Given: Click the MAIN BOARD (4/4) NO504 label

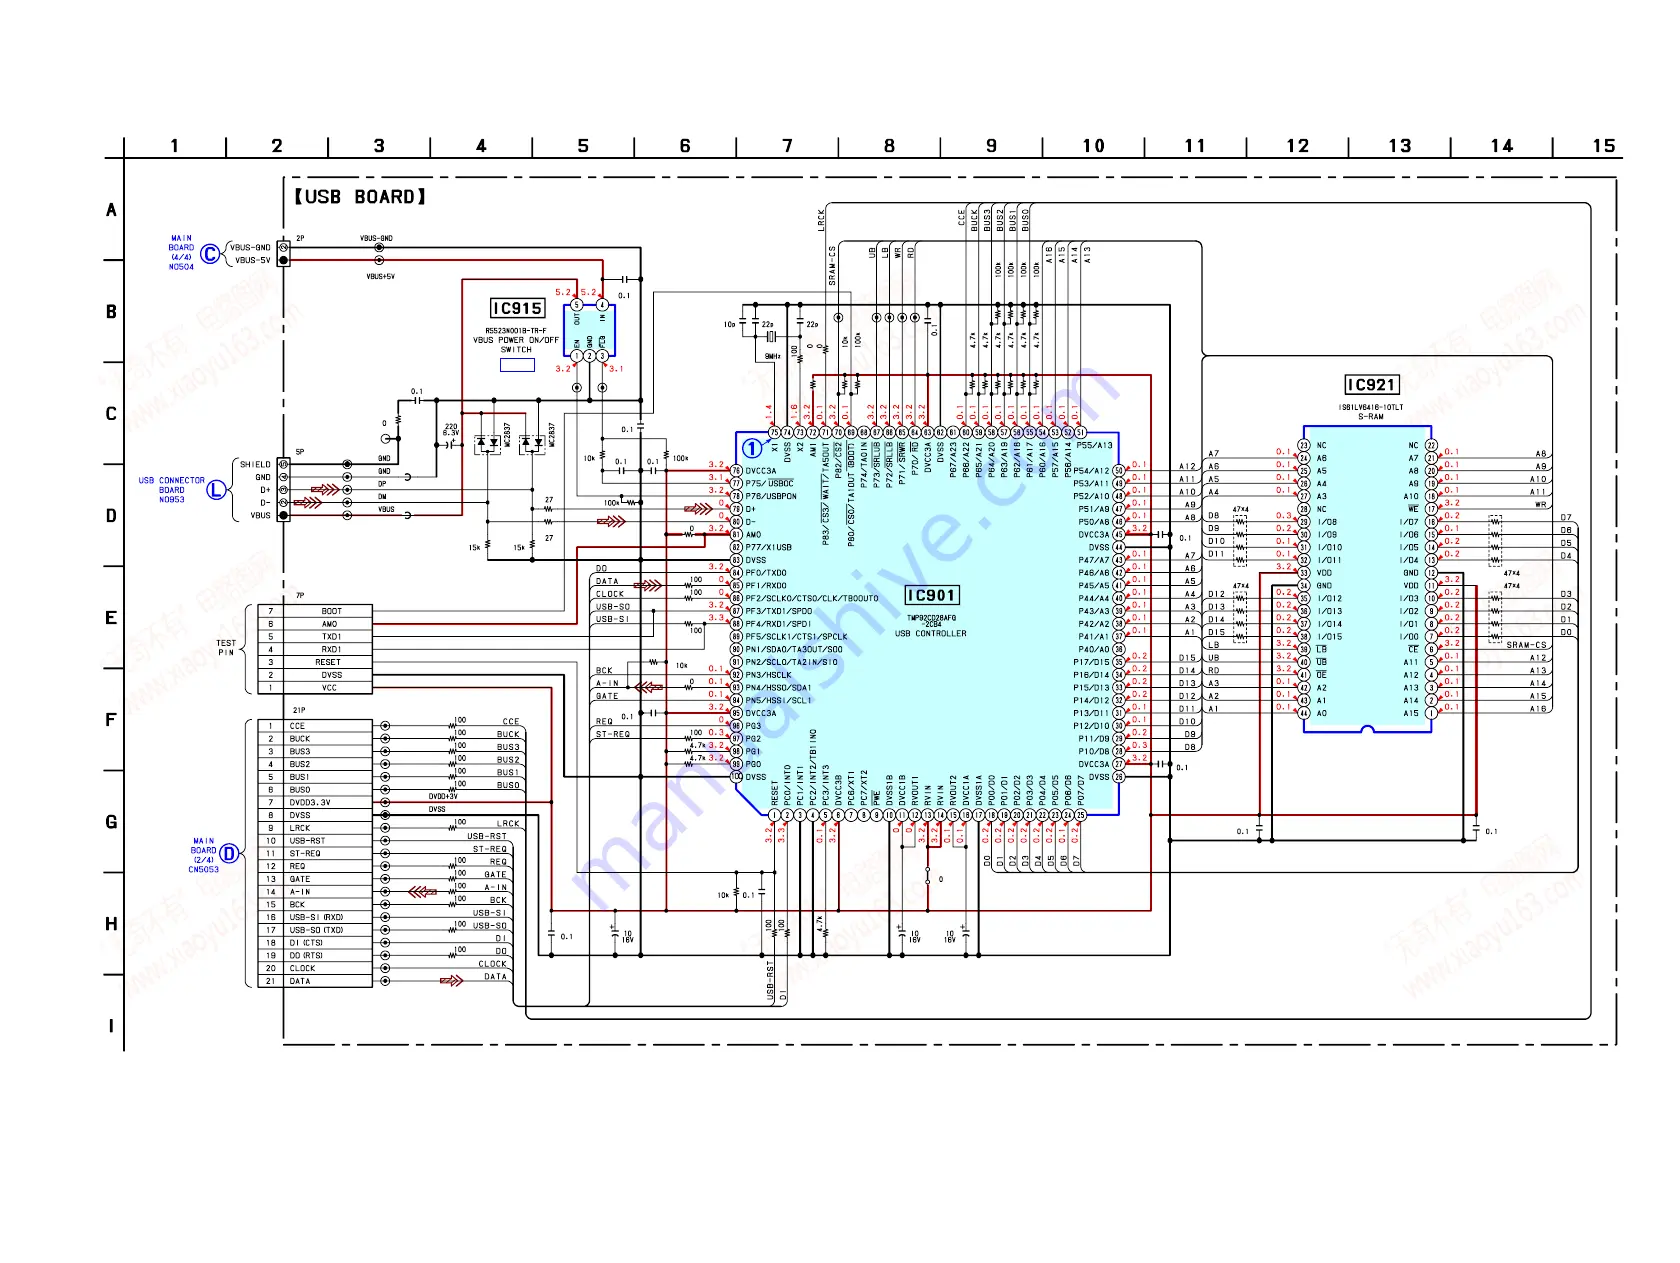Looking at the screenshot, I should point(181,253).
